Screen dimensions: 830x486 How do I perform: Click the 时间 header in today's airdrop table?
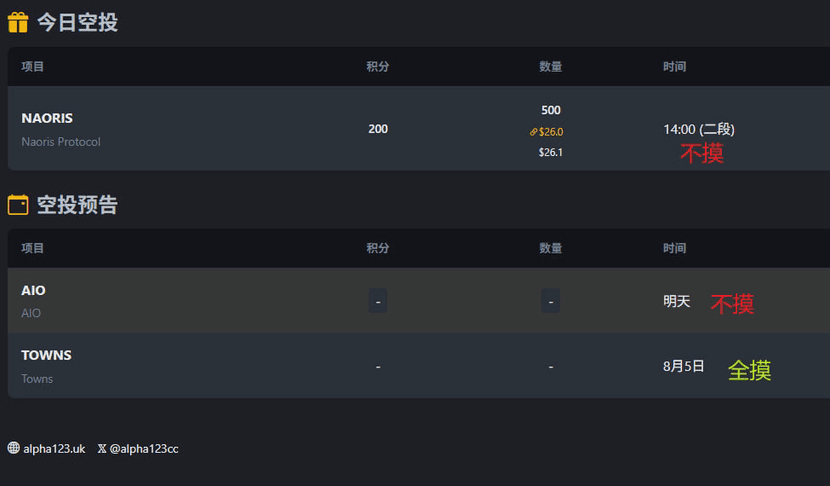674,66
